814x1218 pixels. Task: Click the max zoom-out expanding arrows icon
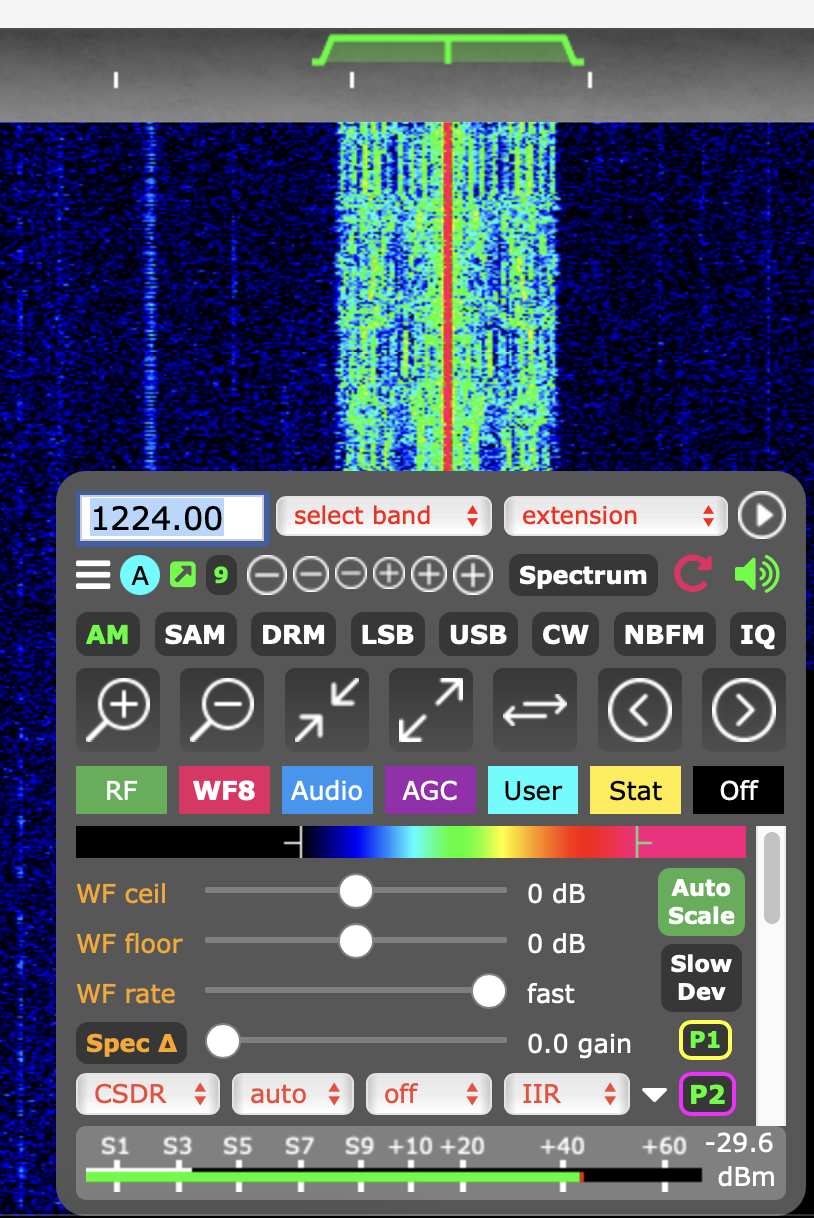(x=431, y=709)
